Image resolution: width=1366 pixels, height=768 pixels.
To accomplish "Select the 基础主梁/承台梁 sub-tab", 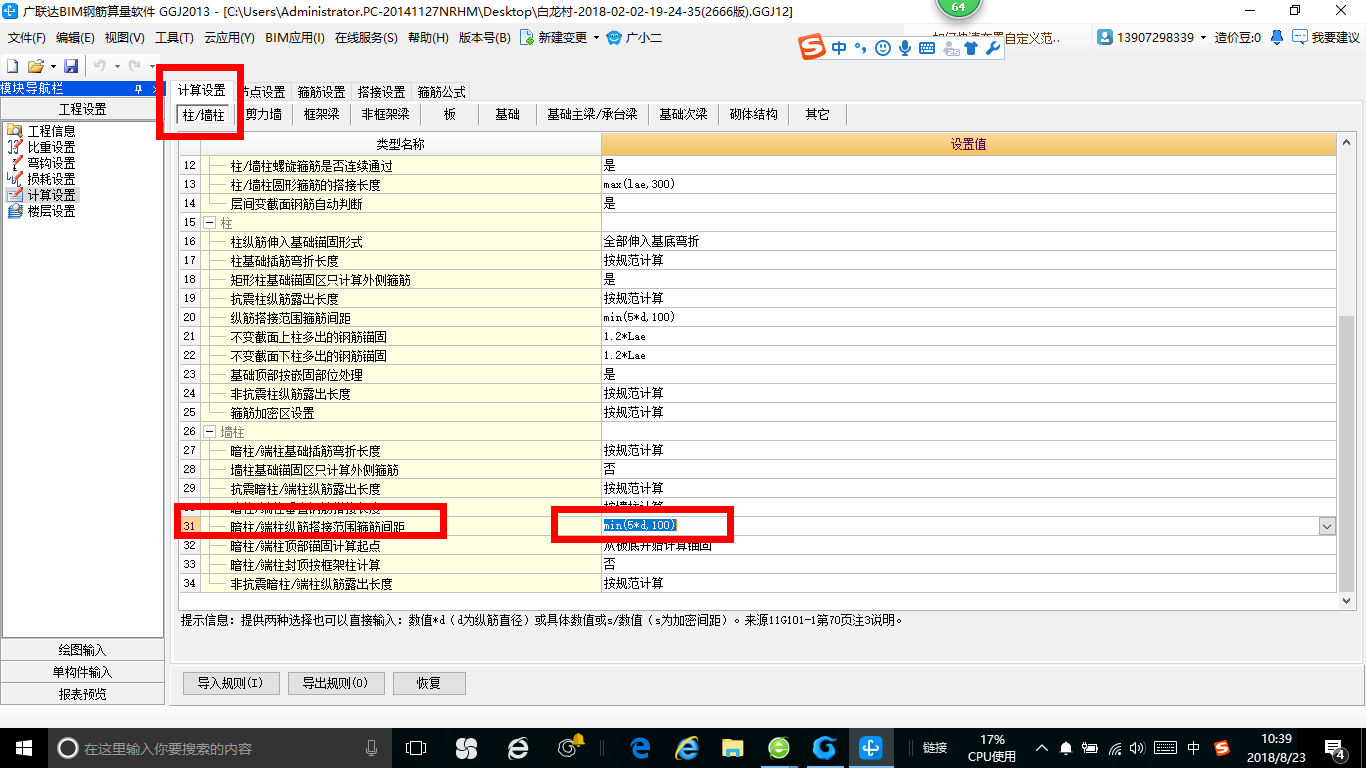I will click(592, 115).
